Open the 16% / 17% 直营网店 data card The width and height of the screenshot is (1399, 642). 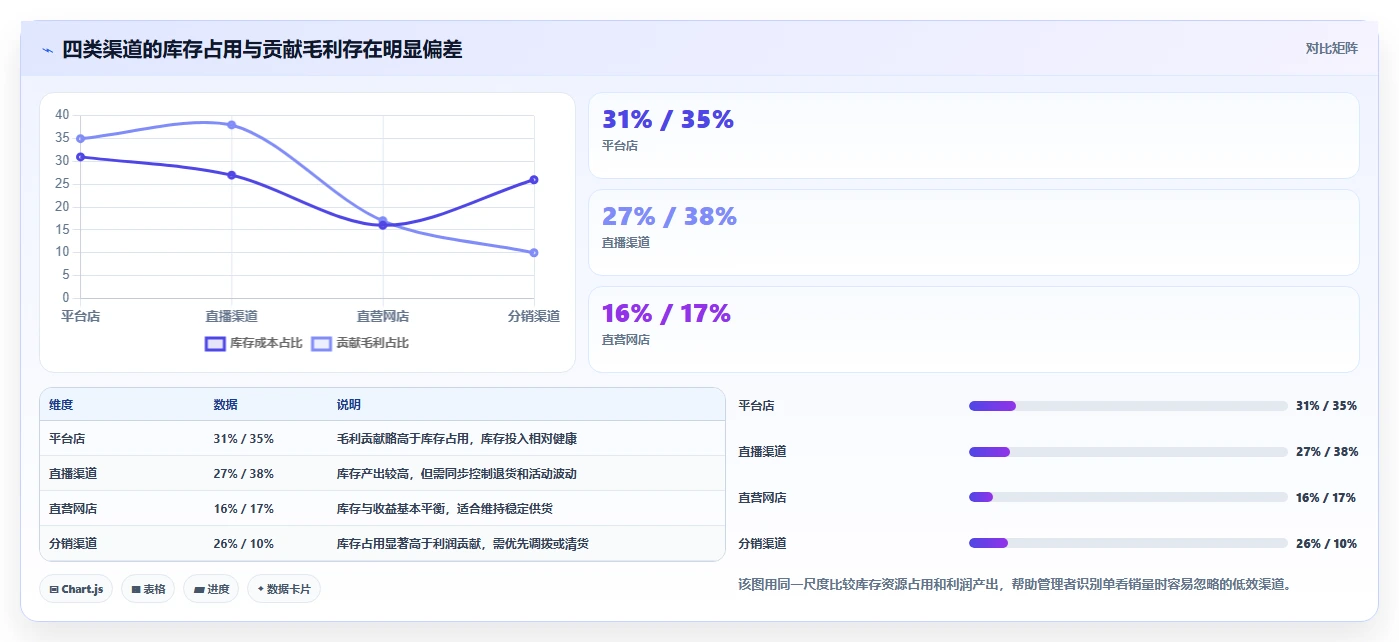pyautogui.click(x=974, y=329)
